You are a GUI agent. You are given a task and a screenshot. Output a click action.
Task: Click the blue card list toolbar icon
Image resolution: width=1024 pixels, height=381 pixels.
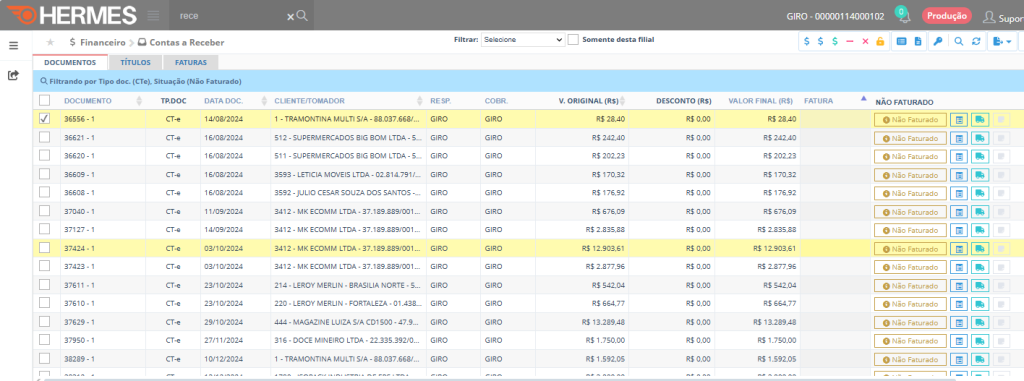901,41
